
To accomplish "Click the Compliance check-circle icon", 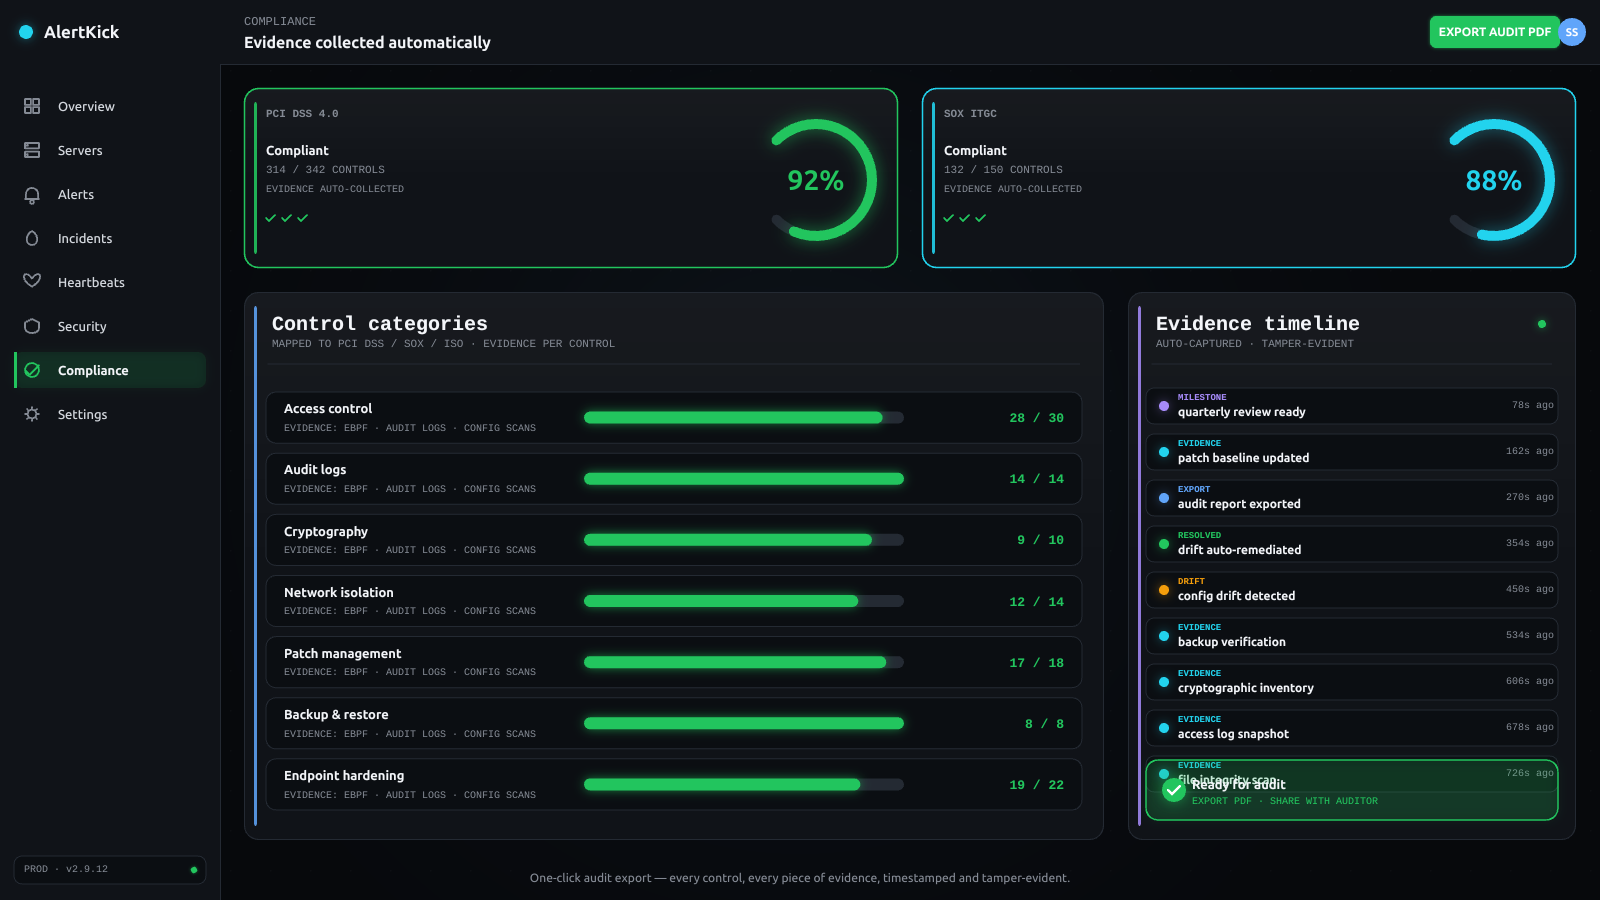I will coord(32,370).
